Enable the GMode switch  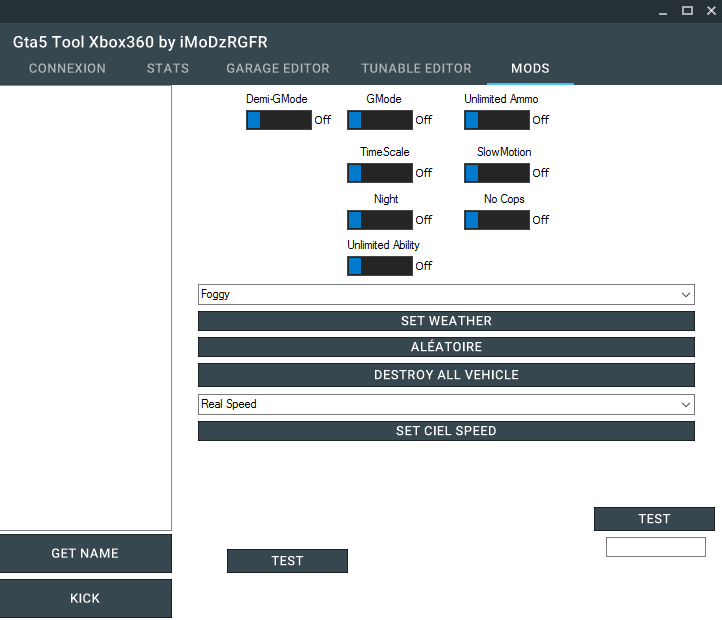[x=379, y=120]
